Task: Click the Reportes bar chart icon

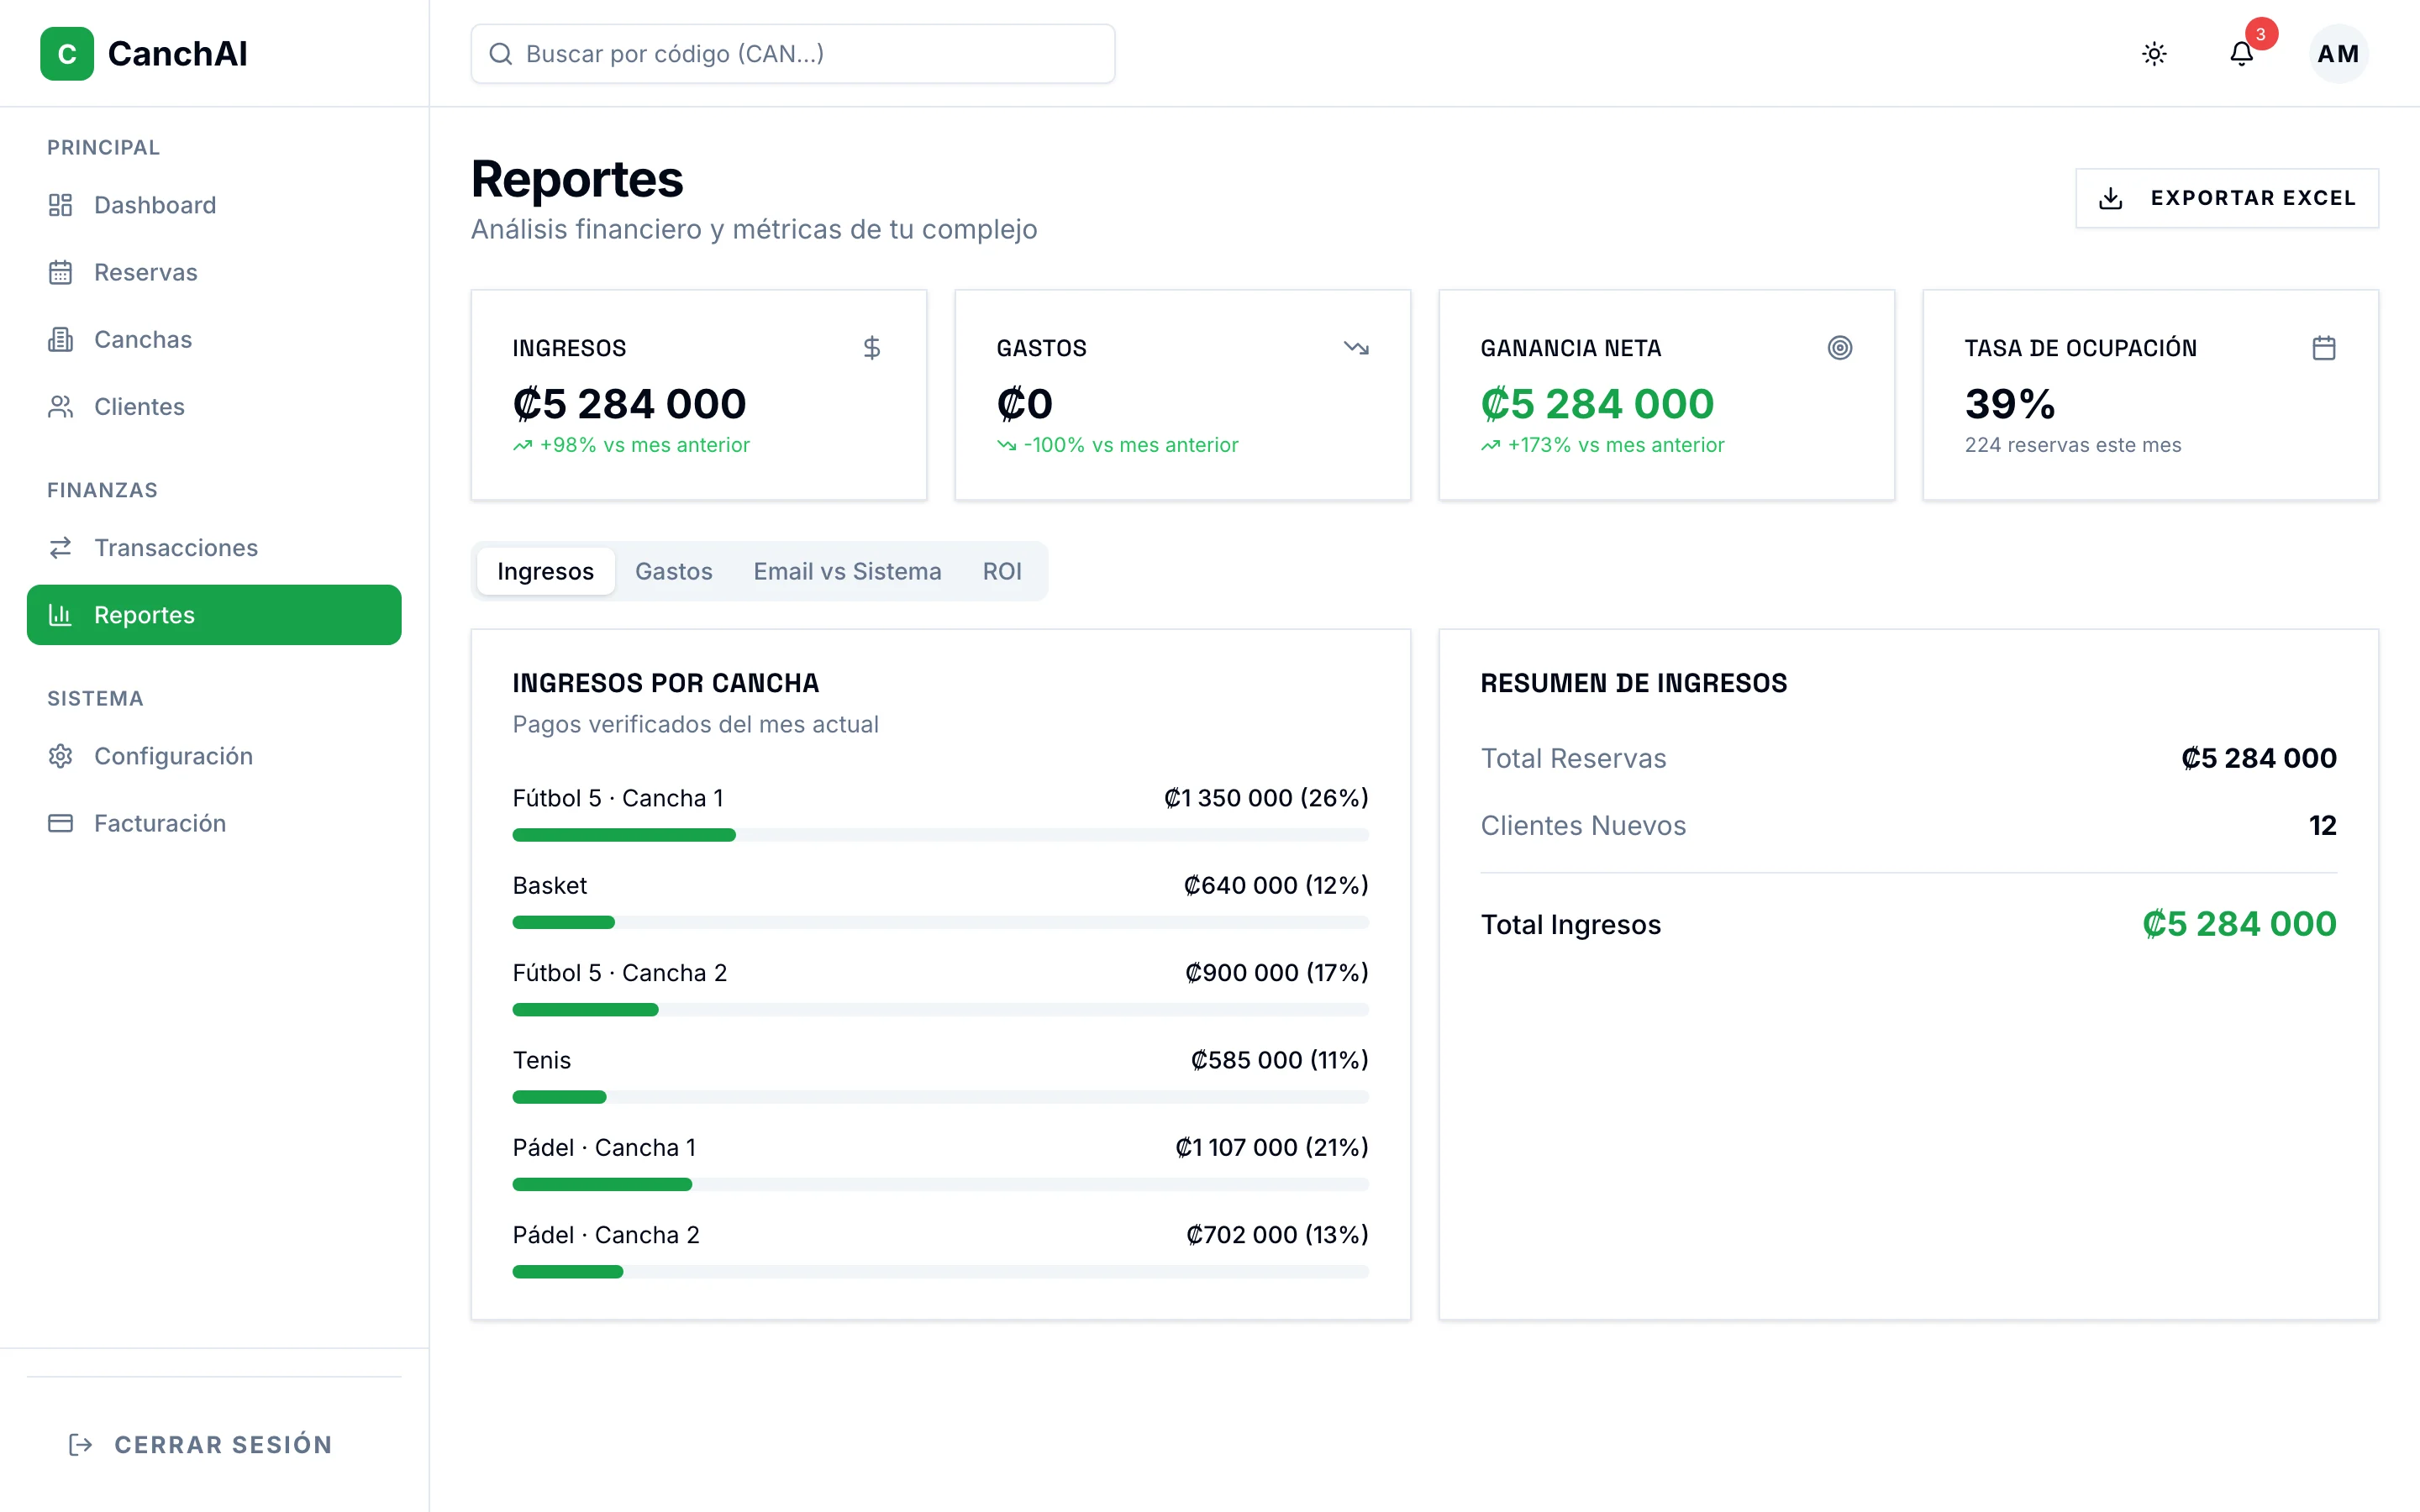Action: [x=60, y=614]
